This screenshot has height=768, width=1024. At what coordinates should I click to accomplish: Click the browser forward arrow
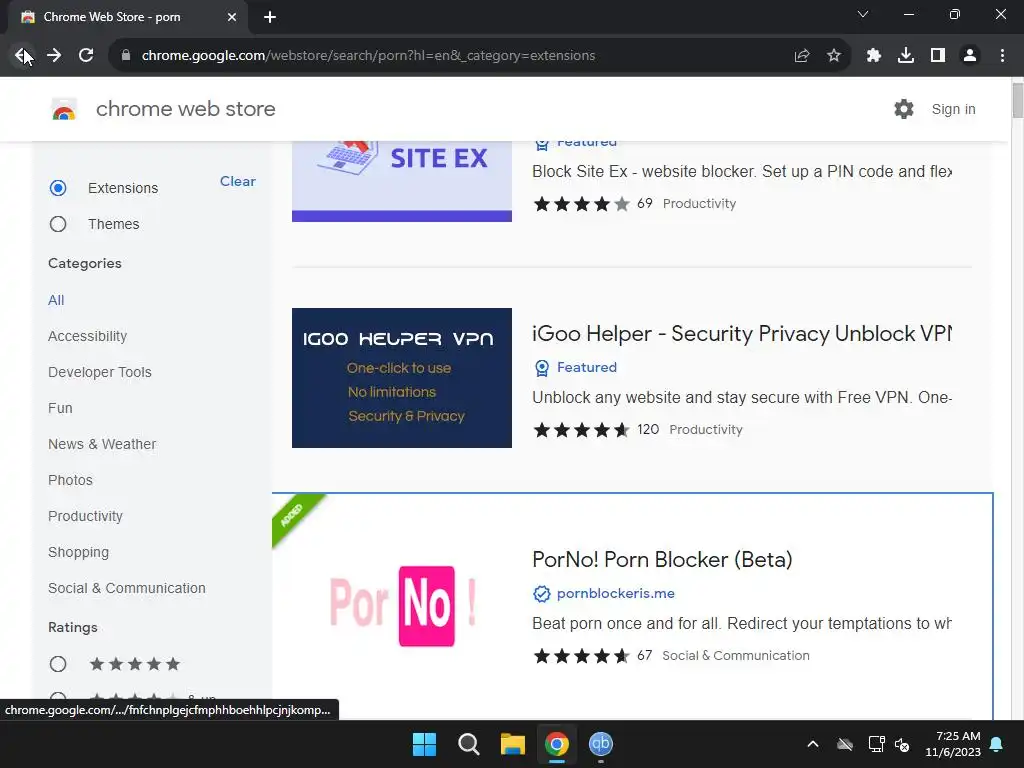[x=54, y=56]
